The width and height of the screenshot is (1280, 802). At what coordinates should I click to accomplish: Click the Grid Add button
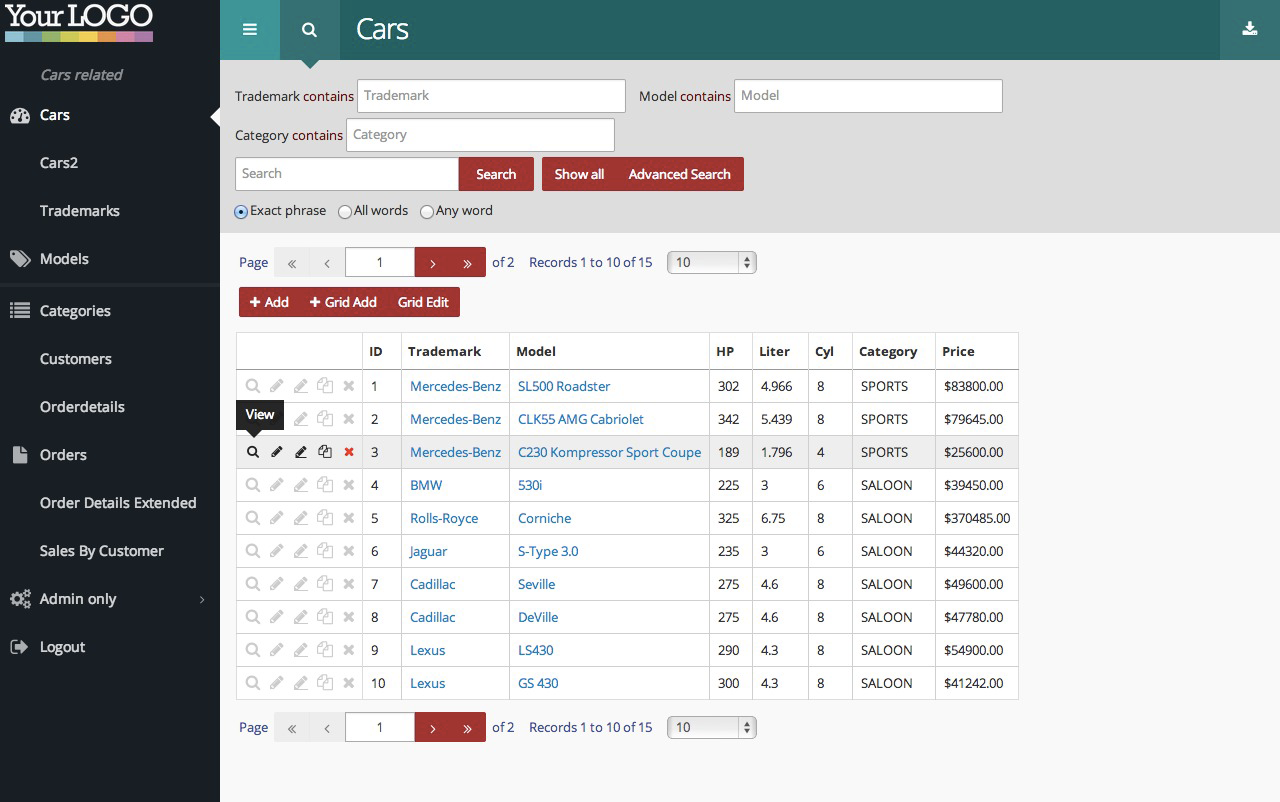343,302
